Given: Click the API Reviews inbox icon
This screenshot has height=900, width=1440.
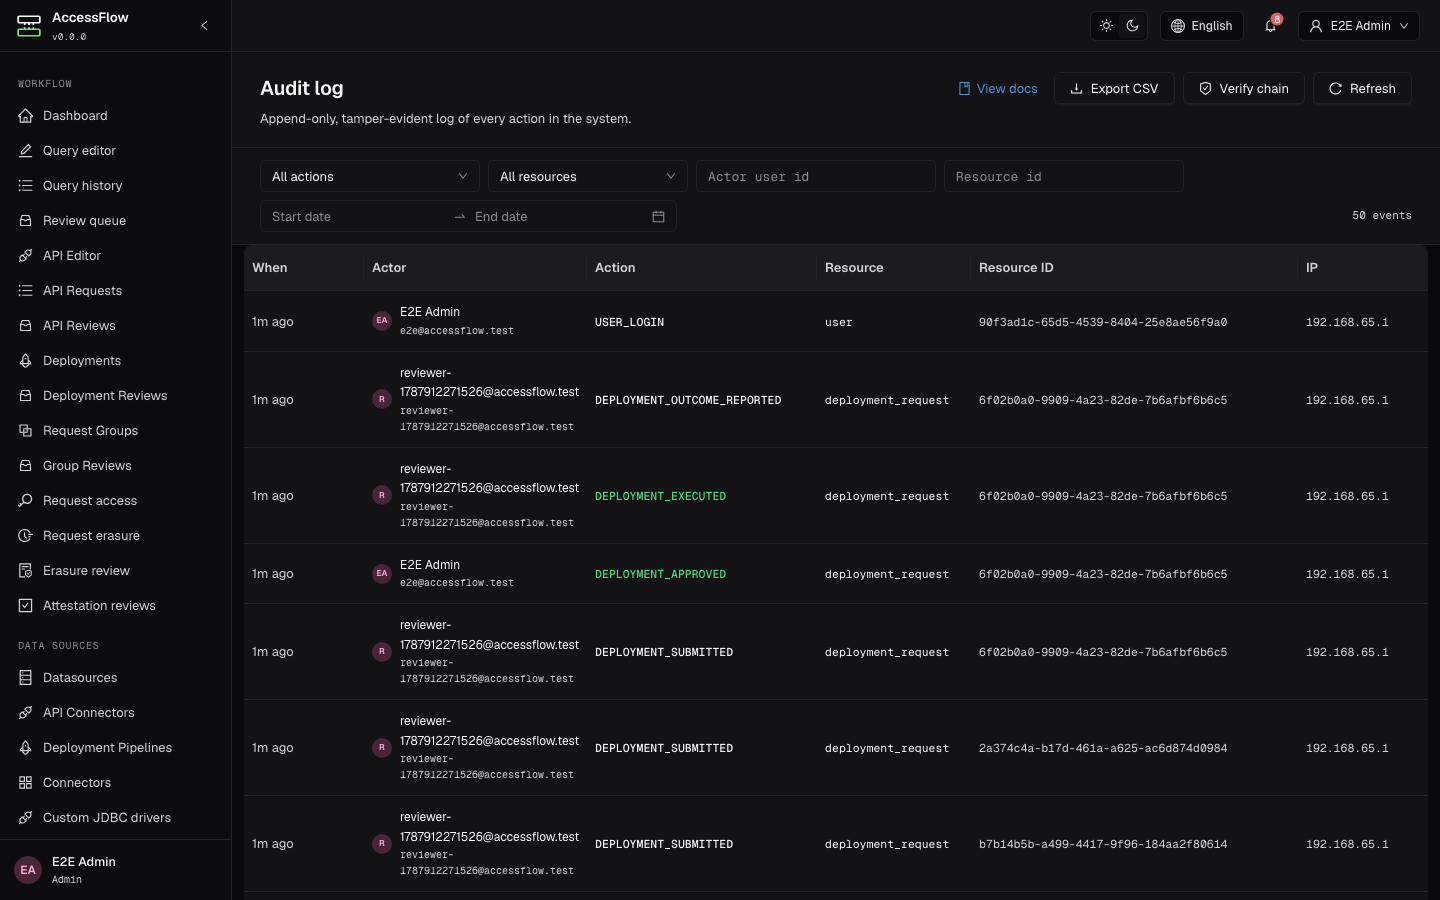Looking at the screenshot, I should tap(26, 326).
